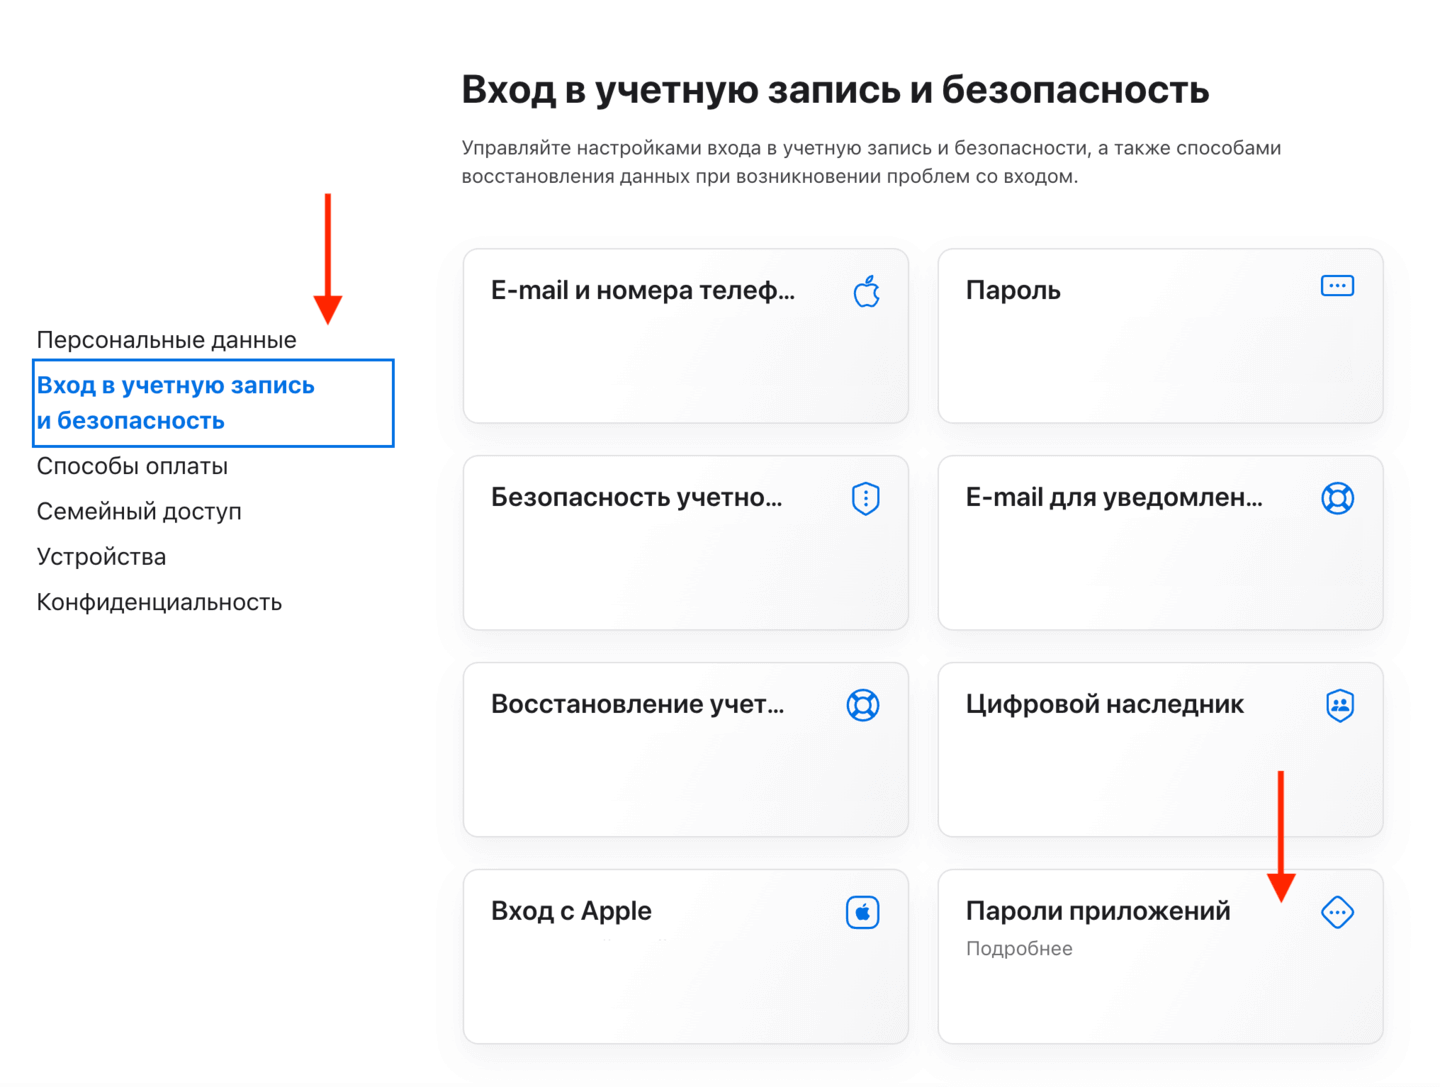The image size is (1440, 1087).
Task: Click the shield icon on Безопасность учетной записи
Action: (x=864, y=497)
